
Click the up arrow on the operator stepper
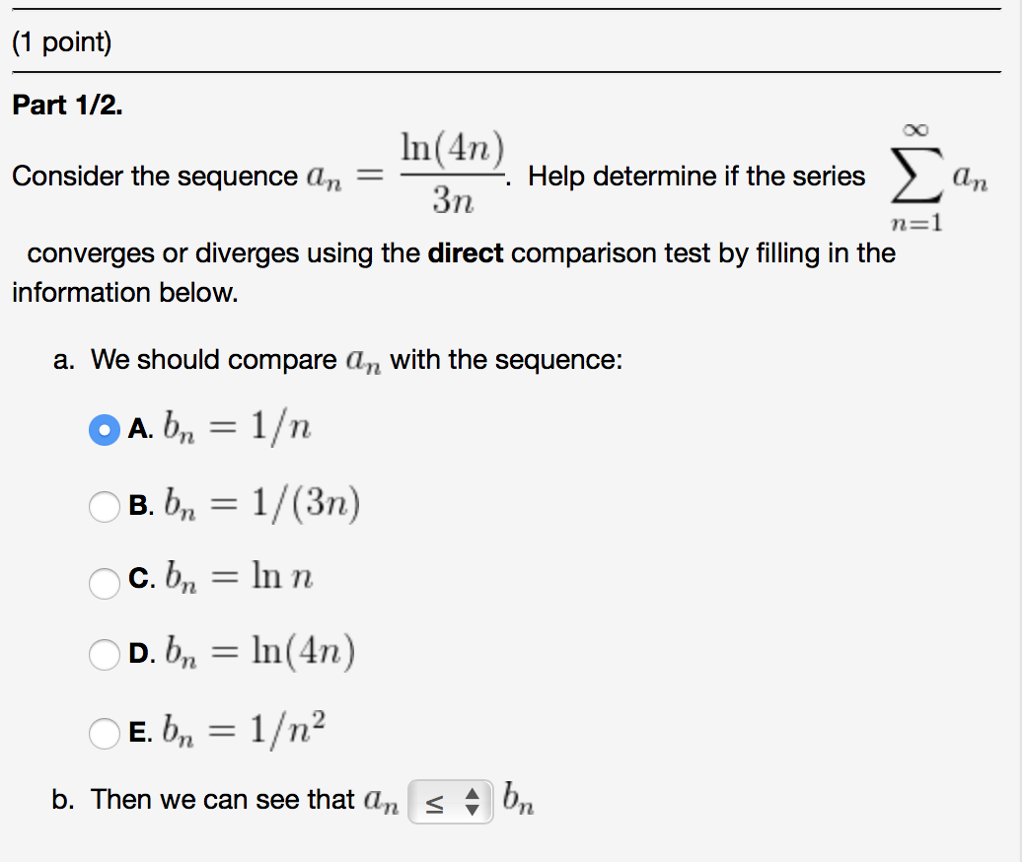point(474,793)
